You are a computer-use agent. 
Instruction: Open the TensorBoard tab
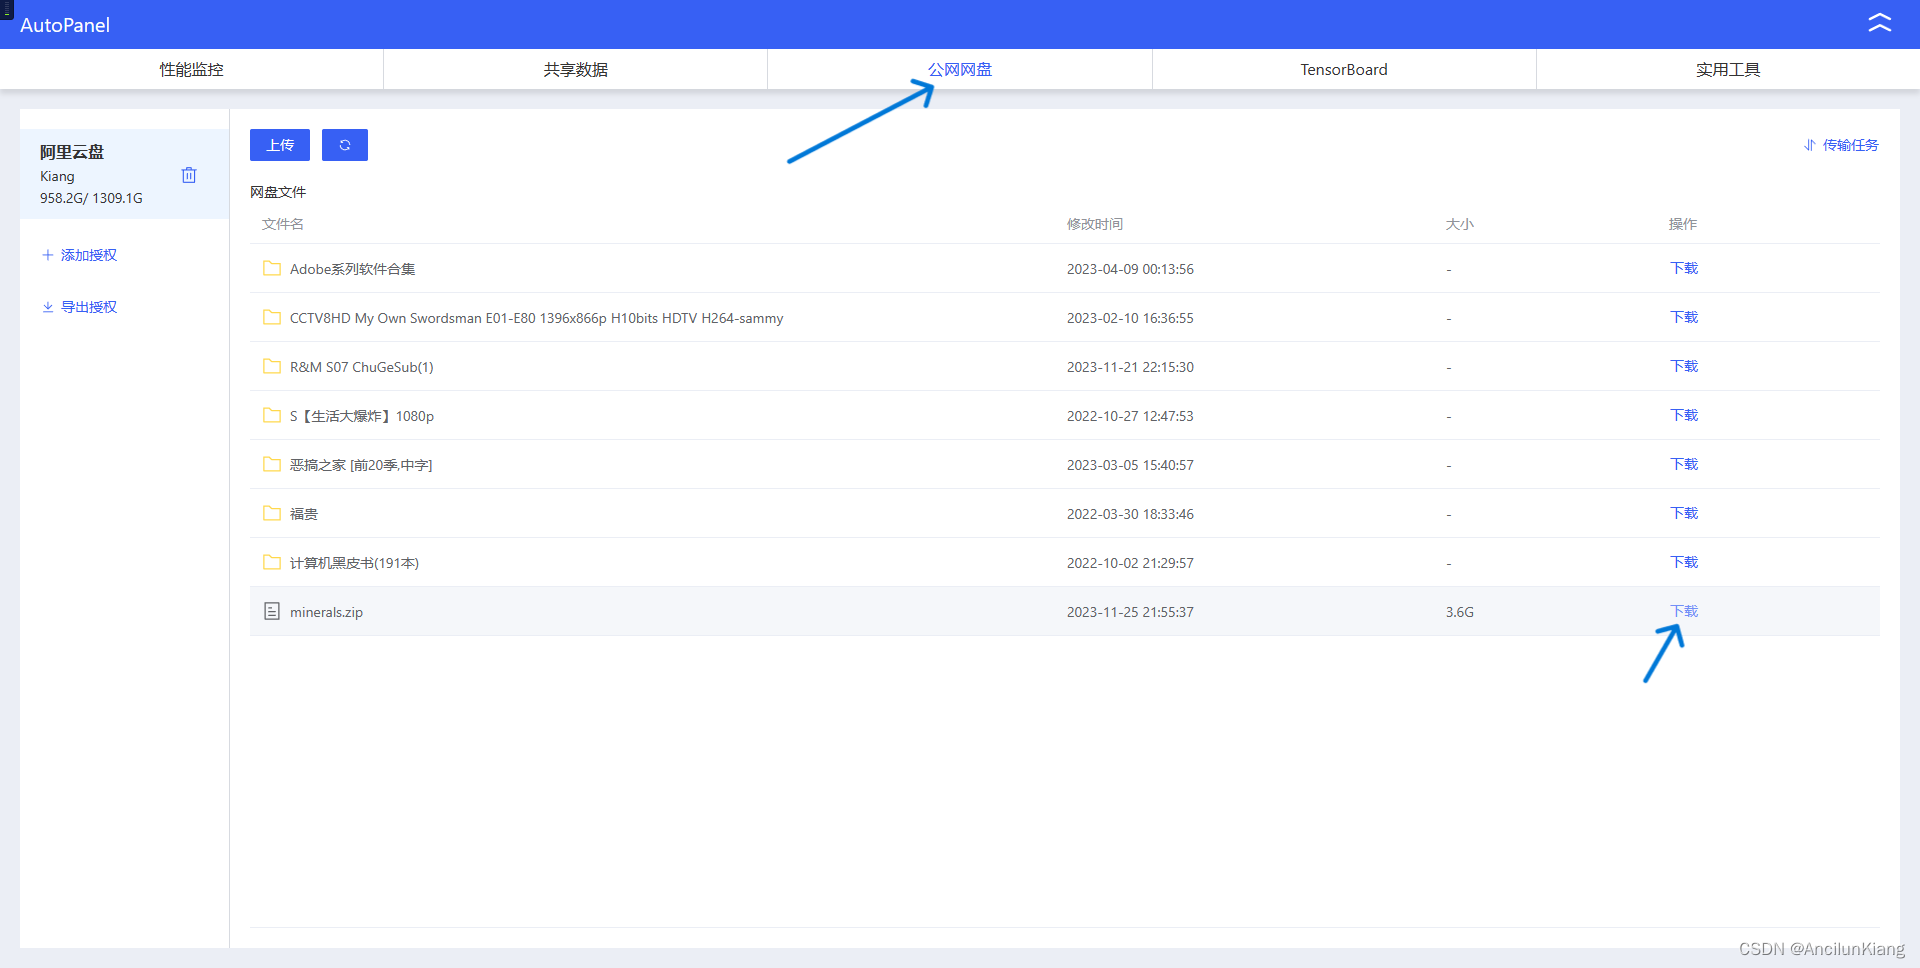pos(1344,69)
